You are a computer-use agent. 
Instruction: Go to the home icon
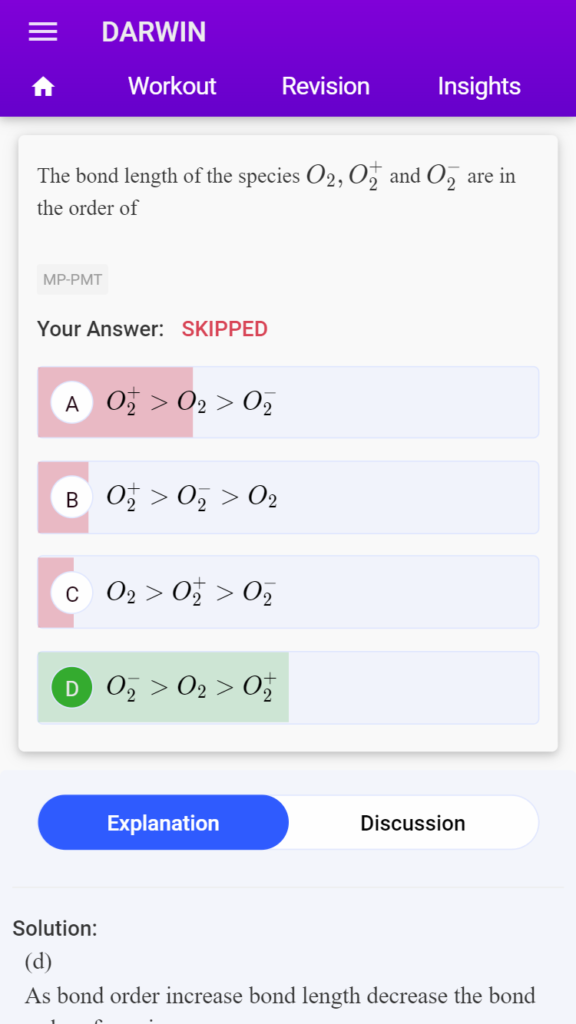43,86
